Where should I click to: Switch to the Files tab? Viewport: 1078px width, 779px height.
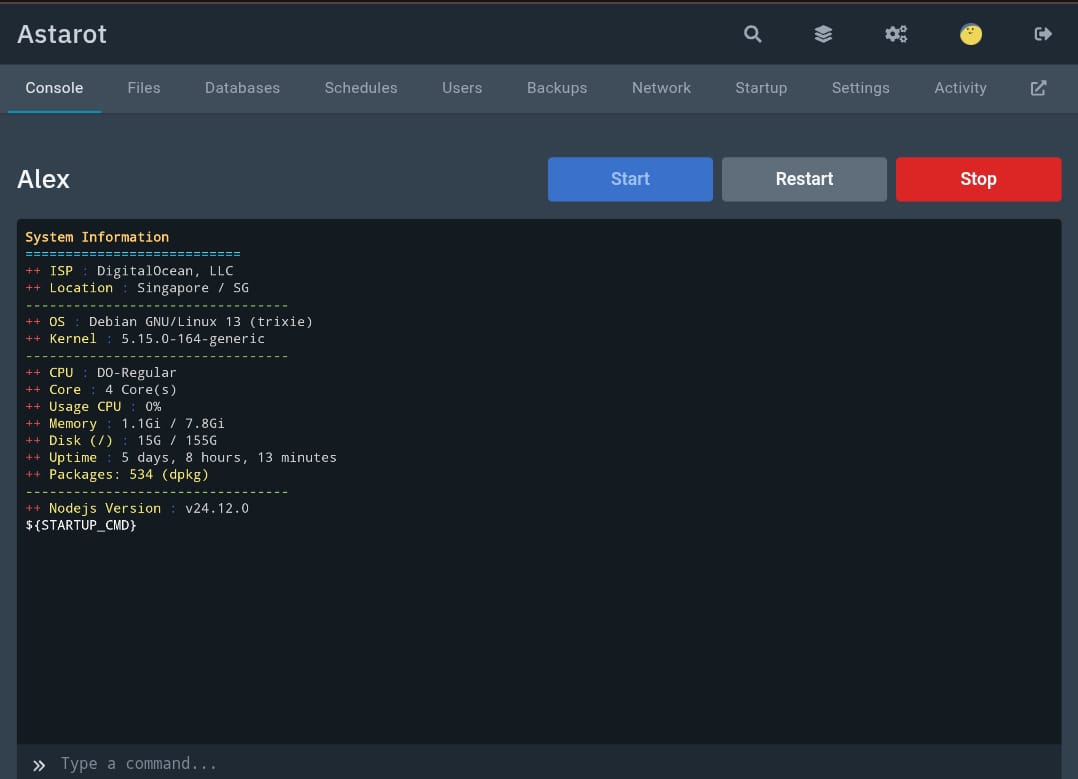point(144,88)
